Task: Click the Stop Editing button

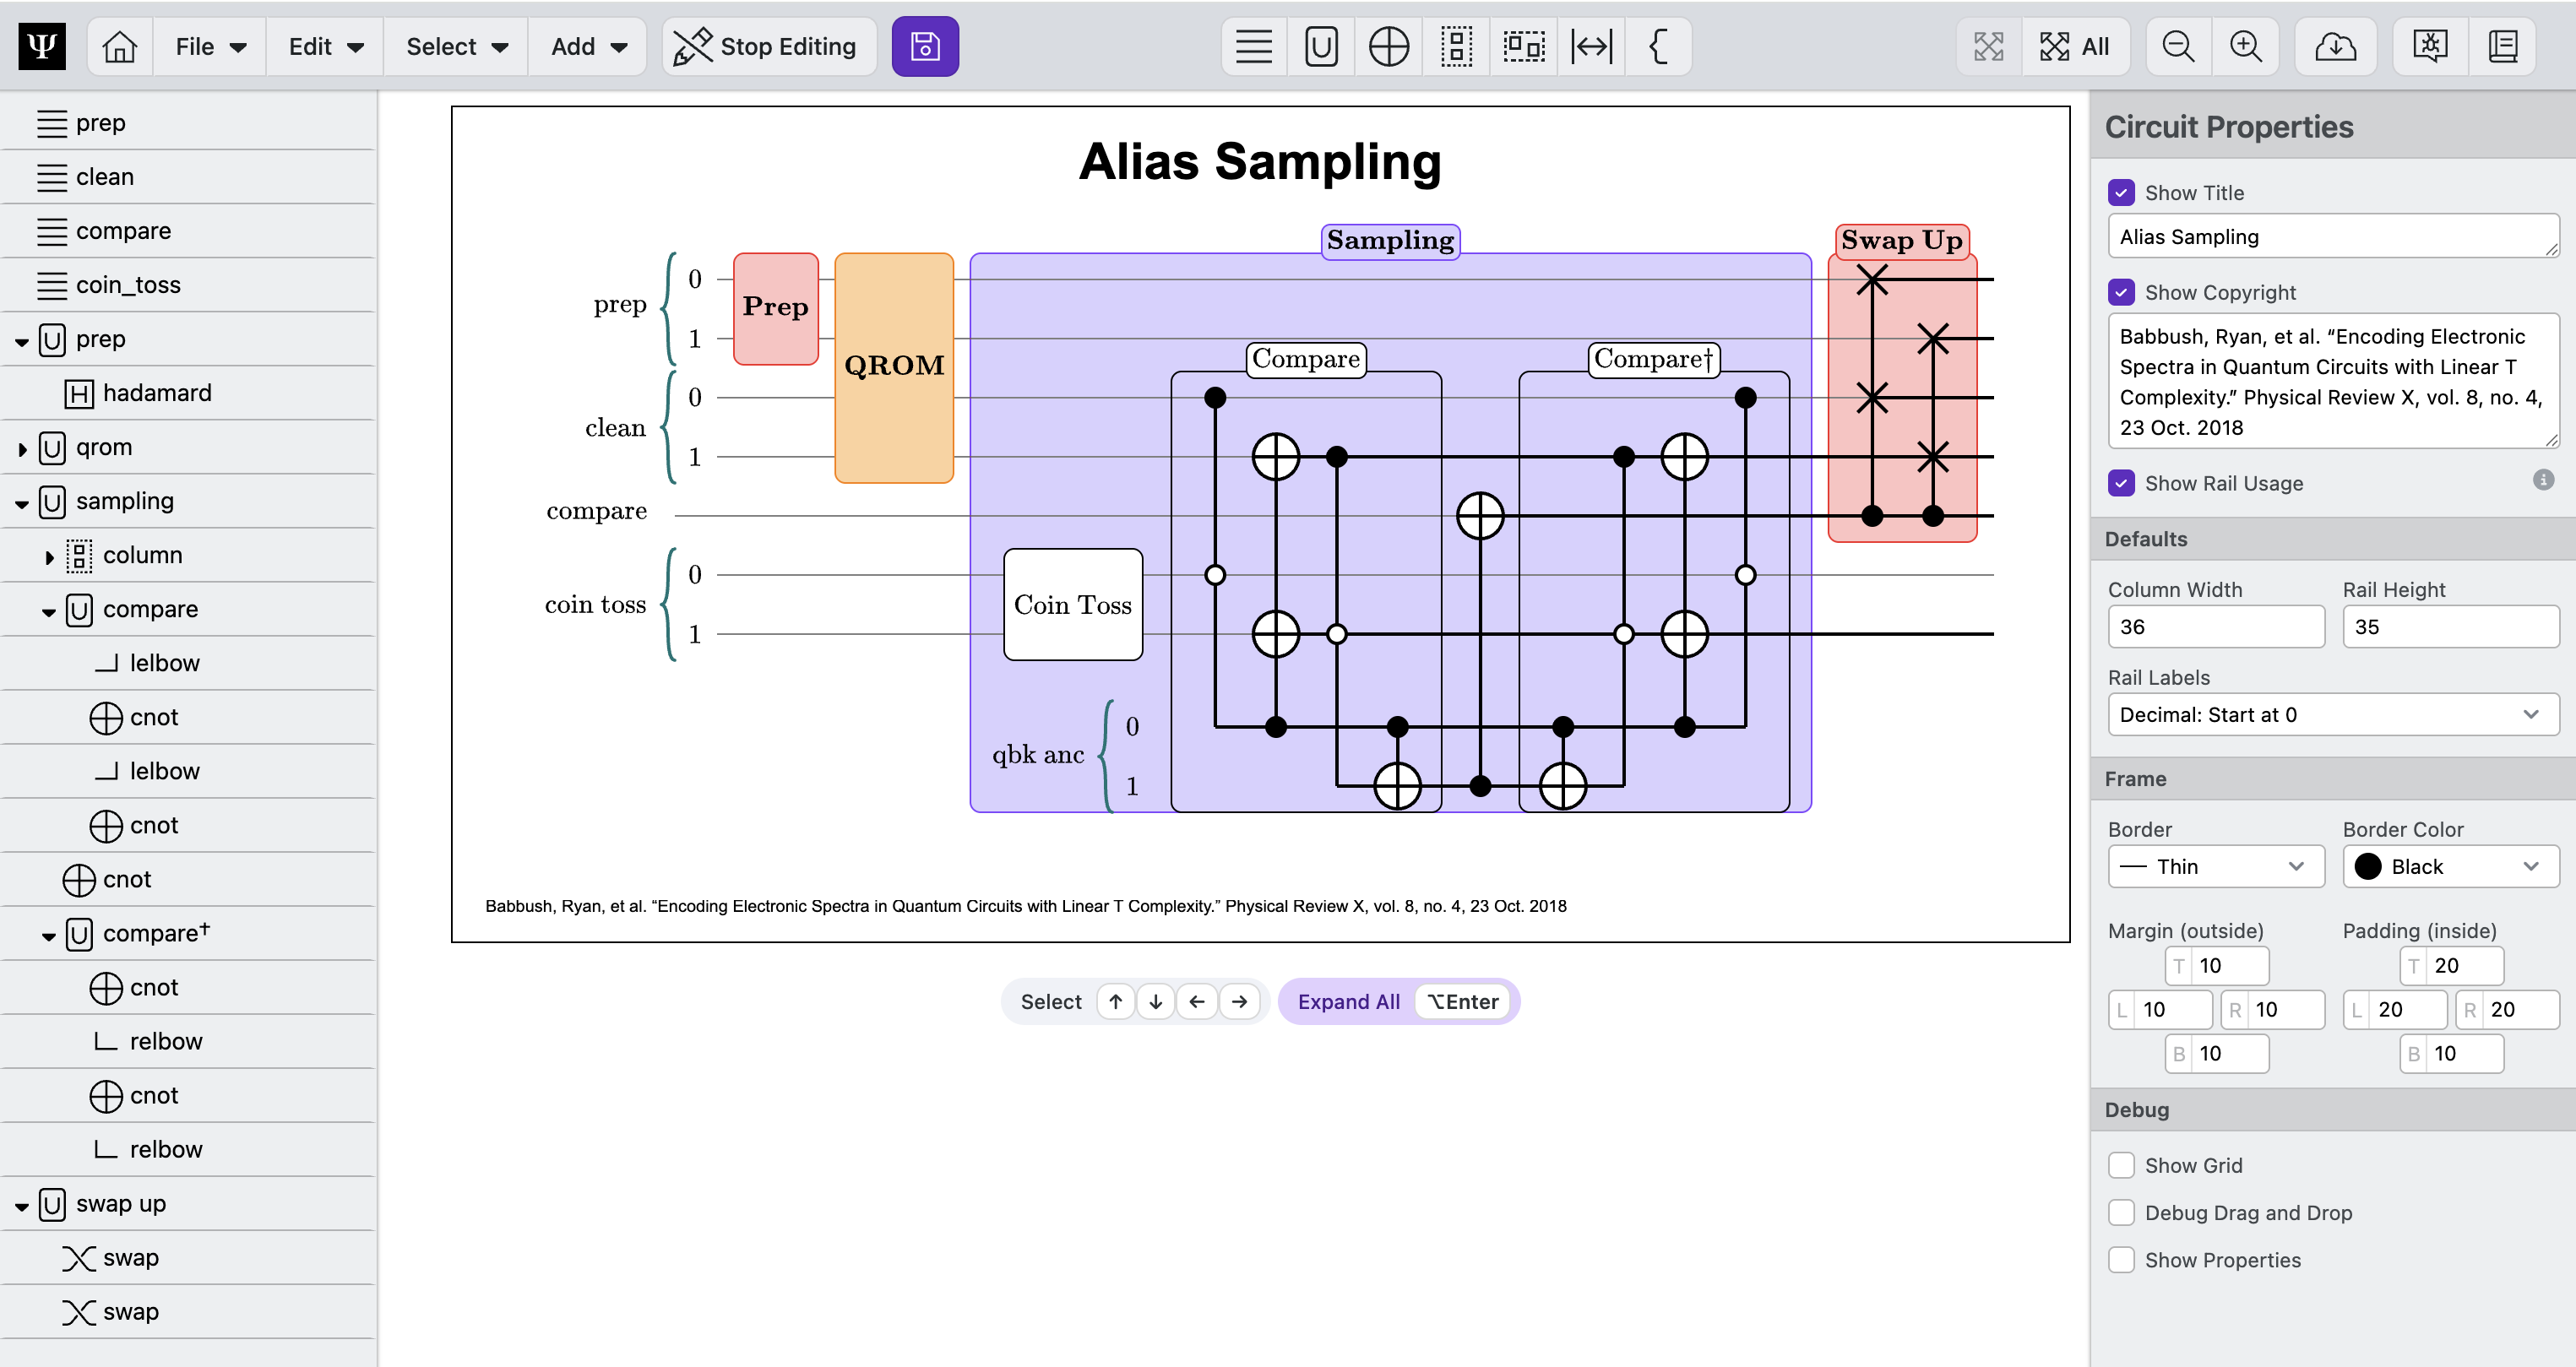Action: [767, 46]
